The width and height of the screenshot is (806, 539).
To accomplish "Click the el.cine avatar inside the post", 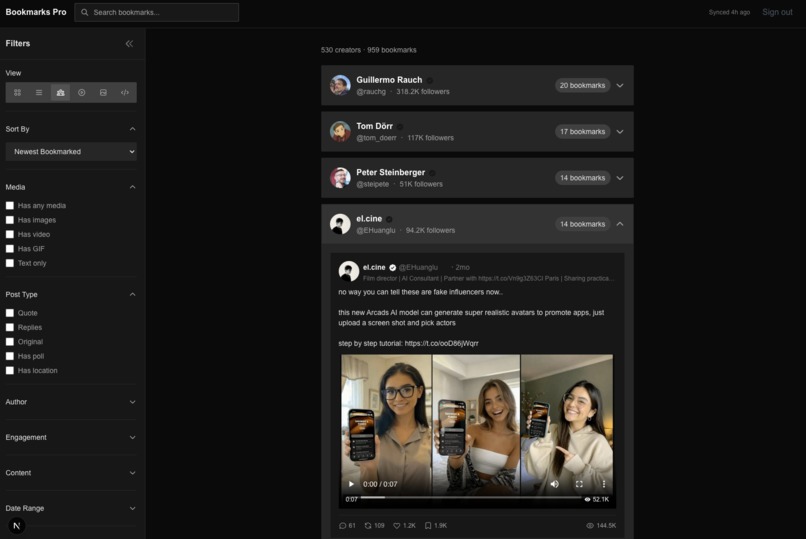I will 349,271.
